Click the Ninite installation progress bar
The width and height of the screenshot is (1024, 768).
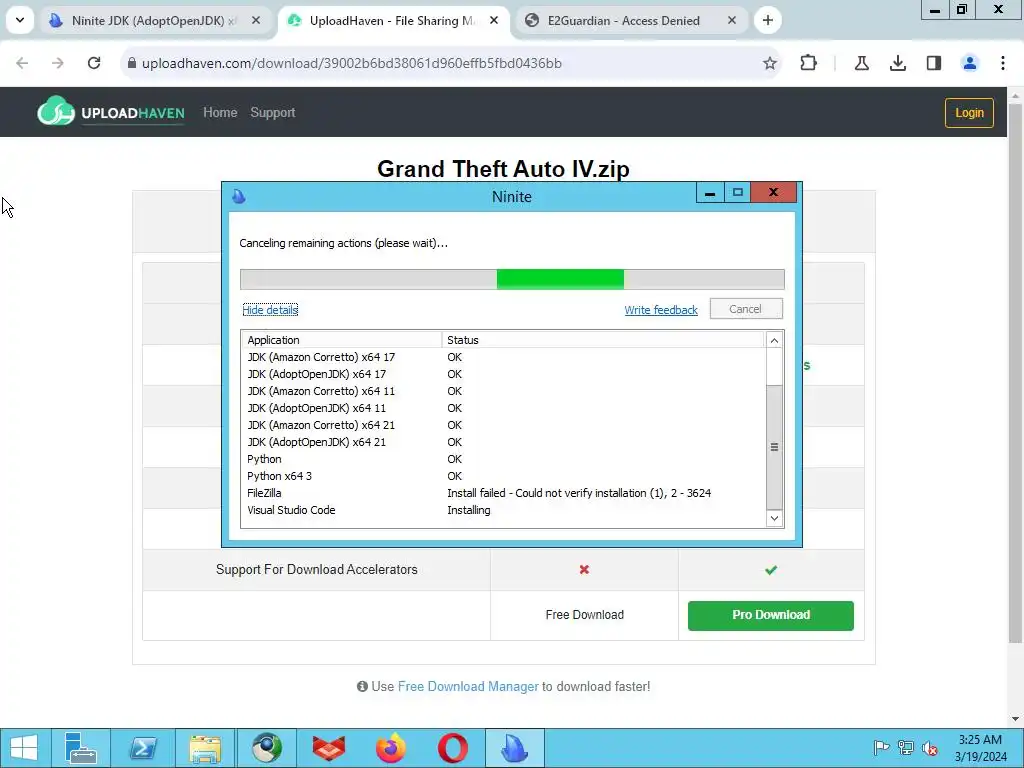coord(512,279)
